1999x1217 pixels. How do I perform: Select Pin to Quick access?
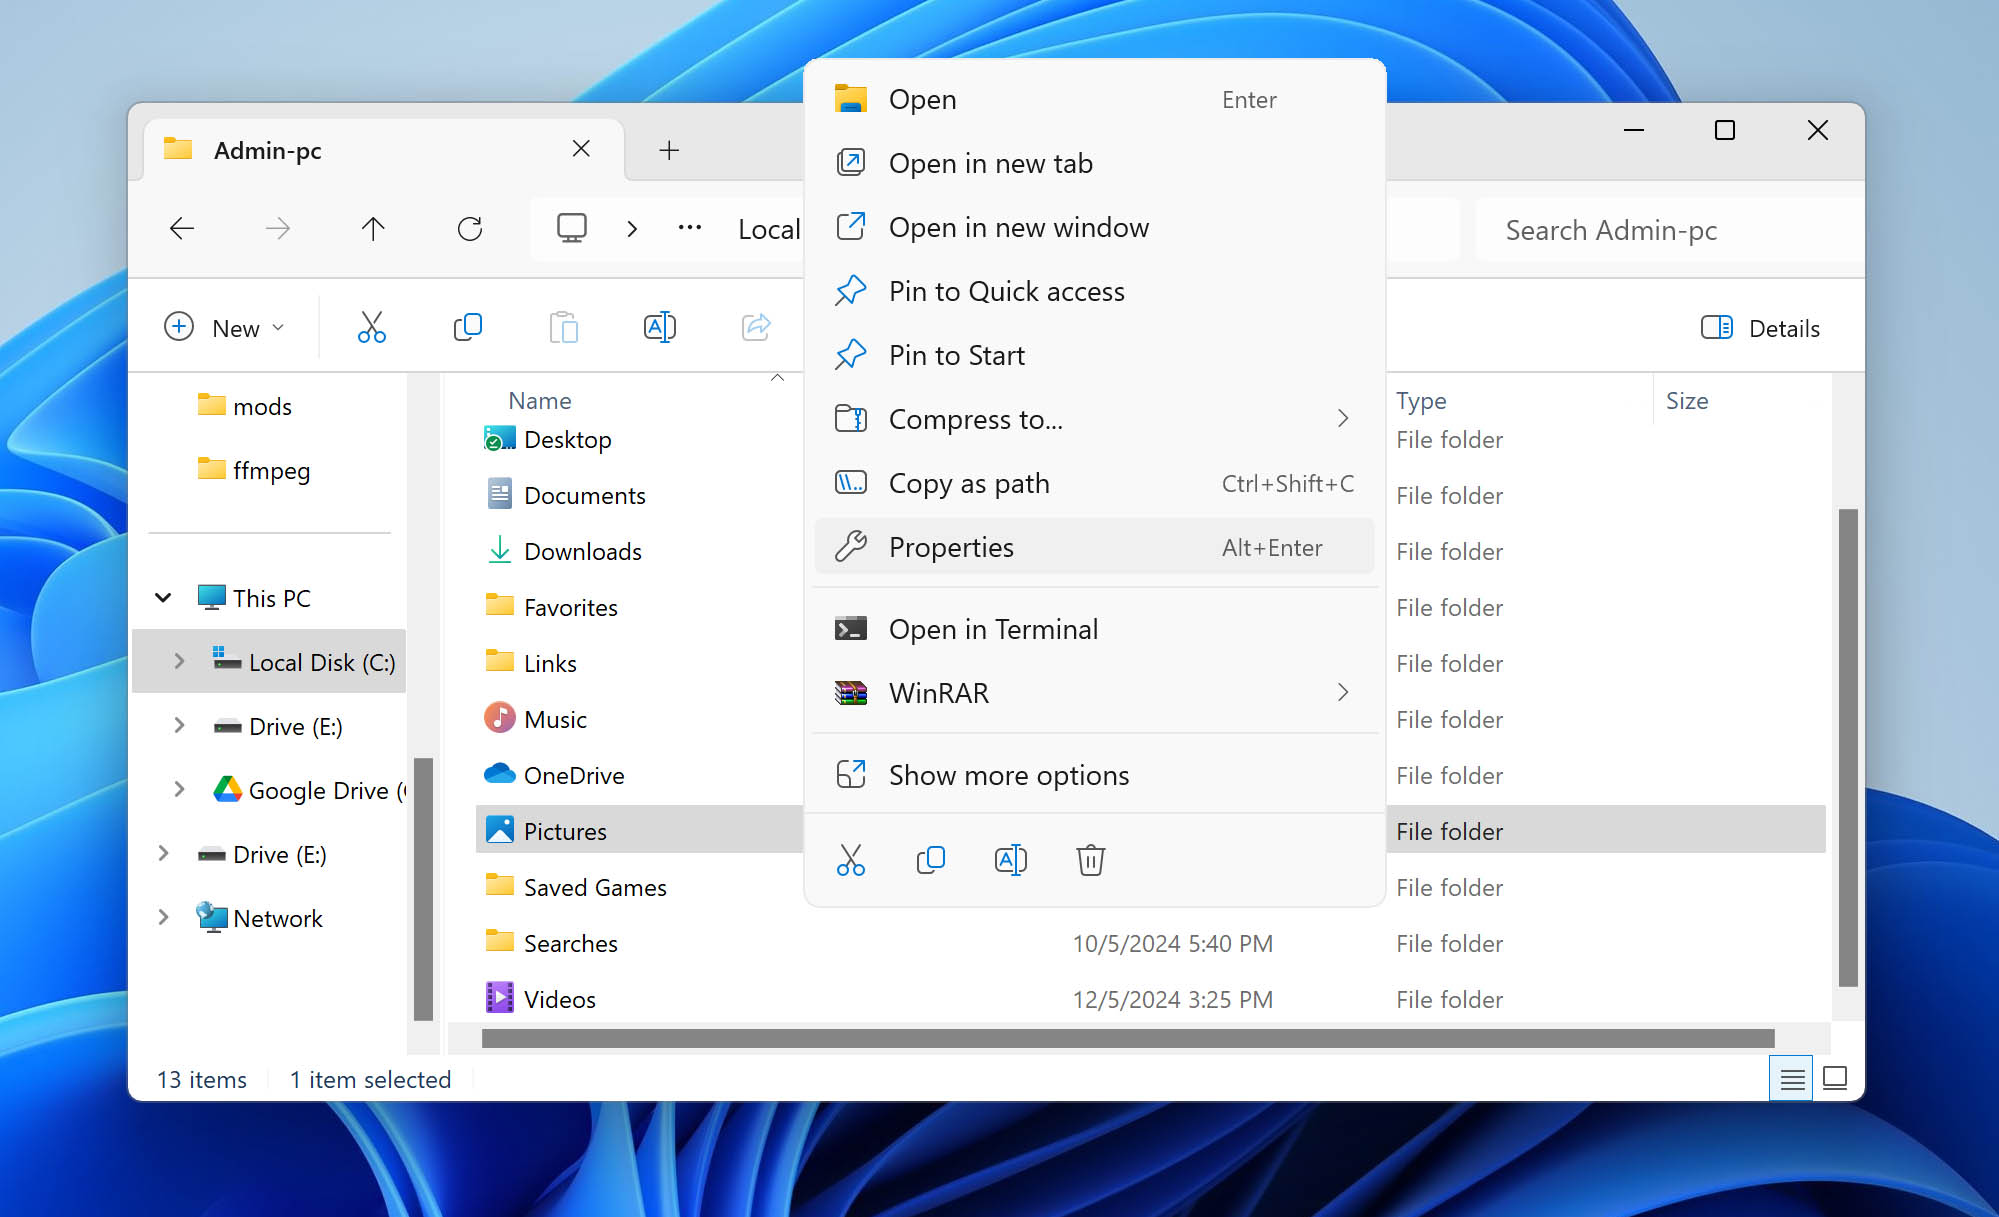point(1094,291)
